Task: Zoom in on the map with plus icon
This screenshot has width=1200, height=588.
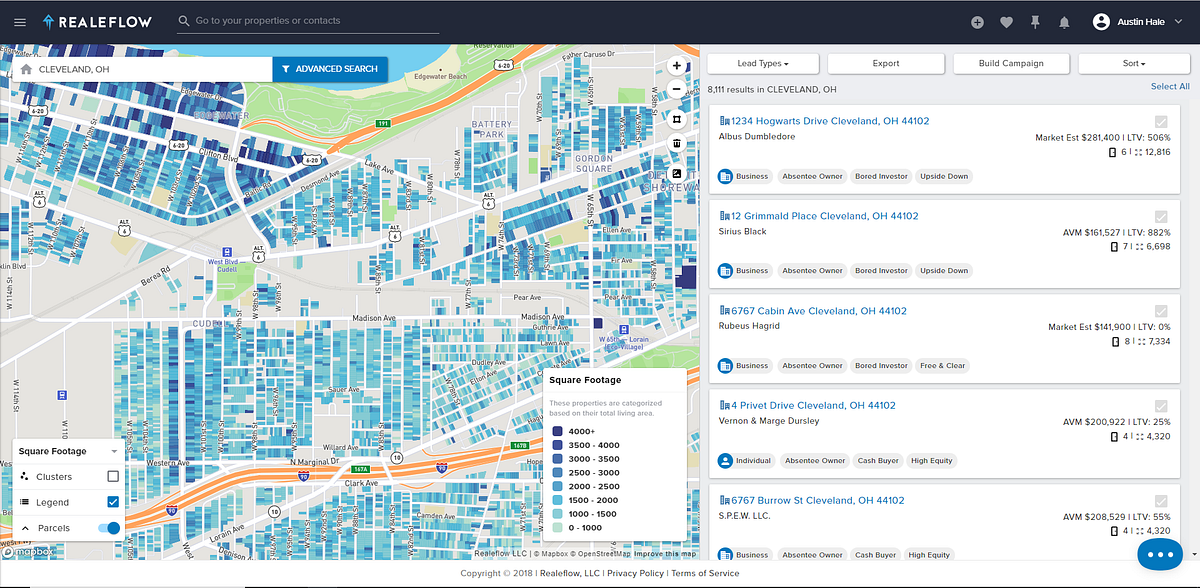Action: pyautogui.click(x=676, y=65)
